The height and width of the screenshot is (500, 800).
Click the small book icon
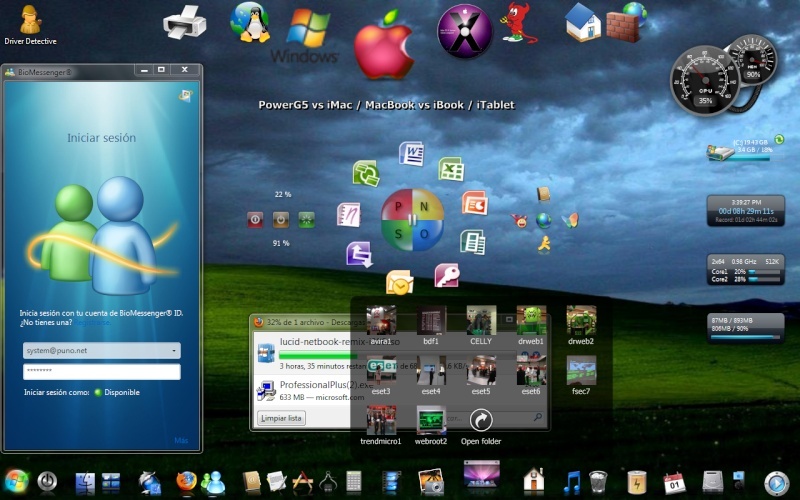click(543, 194)
